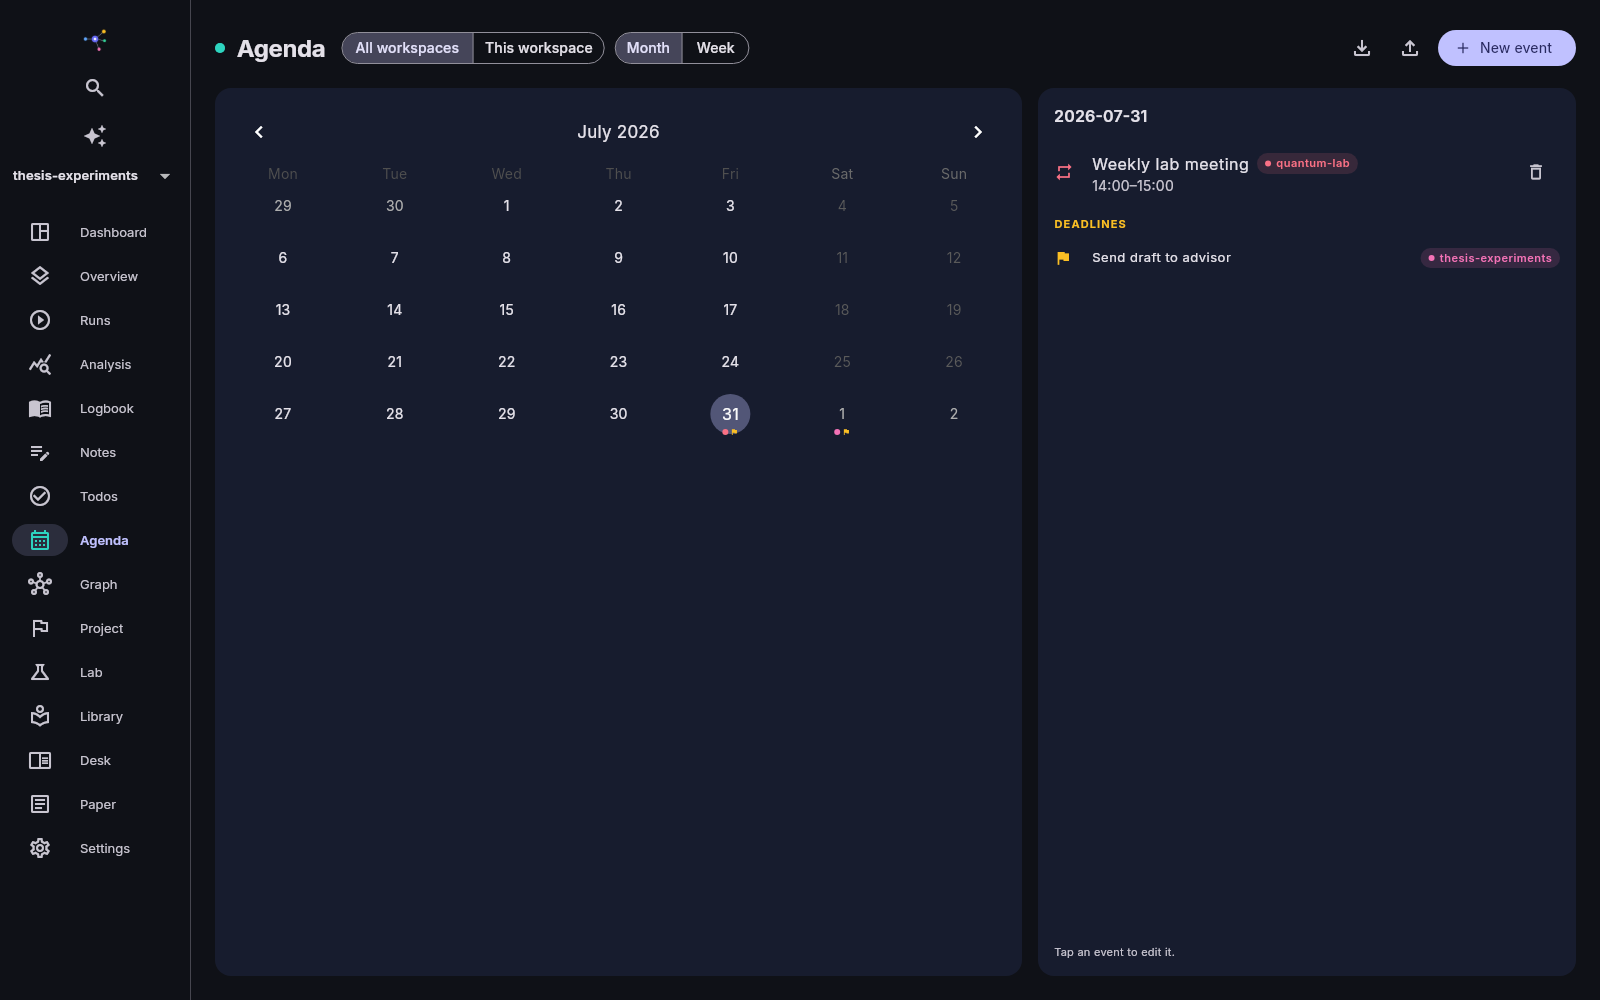Delete Weekly lab meeting with trash icon
This screenshot has height=1000, width=1600.
coord(1536,172)
